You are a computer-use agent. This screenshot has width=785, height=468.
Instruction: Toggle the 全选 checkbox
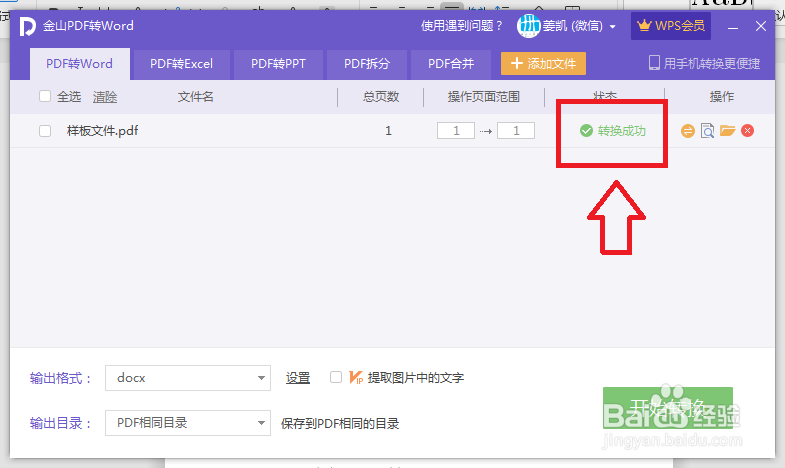coord(45,96)
